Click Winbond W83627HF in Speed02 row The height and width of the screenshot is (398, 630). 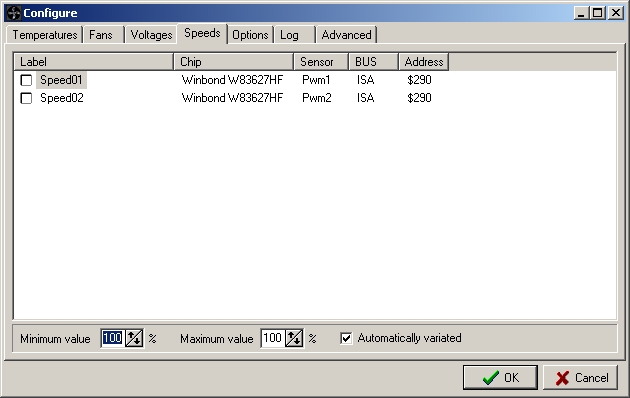click(x=232, y=98)
